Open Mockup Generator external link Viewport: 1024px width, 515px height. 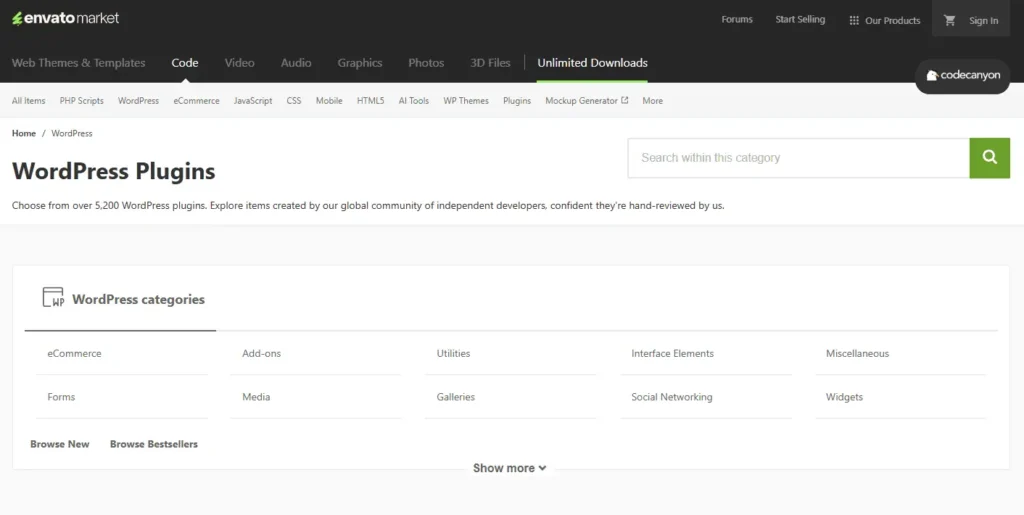pos(586,101)
